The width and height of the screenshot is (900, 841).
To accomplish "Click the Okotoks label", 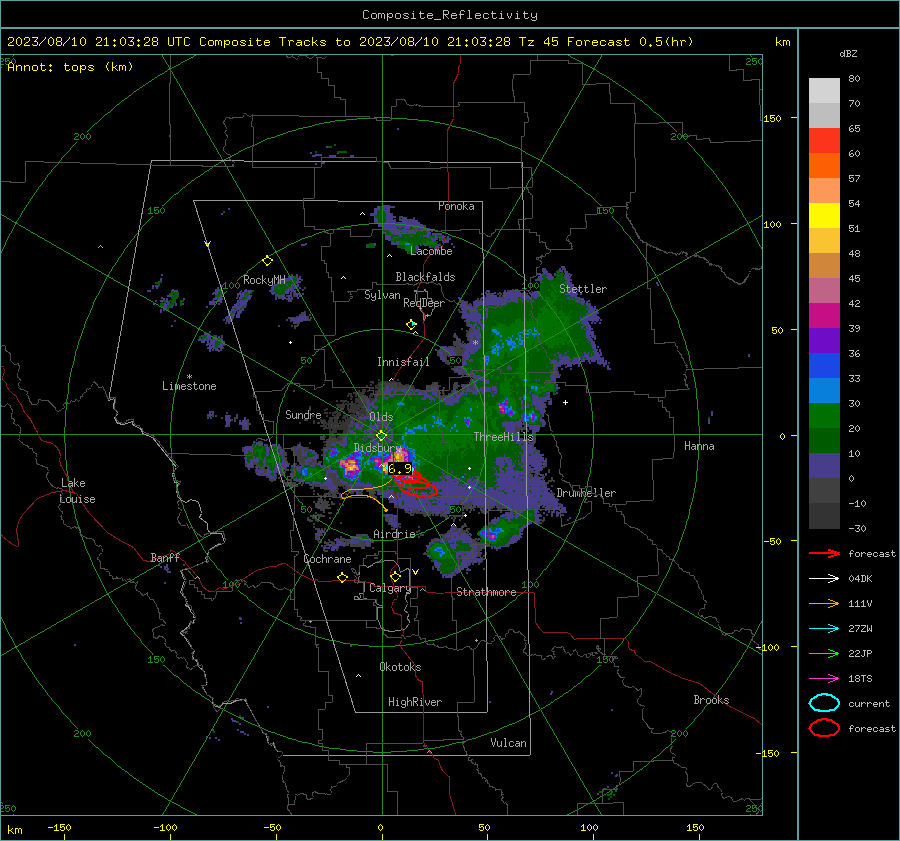I will pos(400,667).
